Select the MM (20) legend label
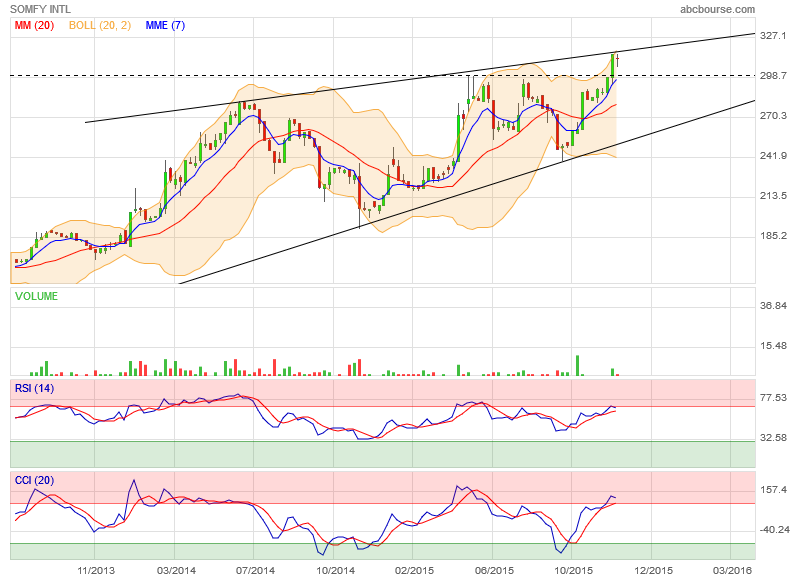Viewport: 800px width, 580px height. pos(34,25)
